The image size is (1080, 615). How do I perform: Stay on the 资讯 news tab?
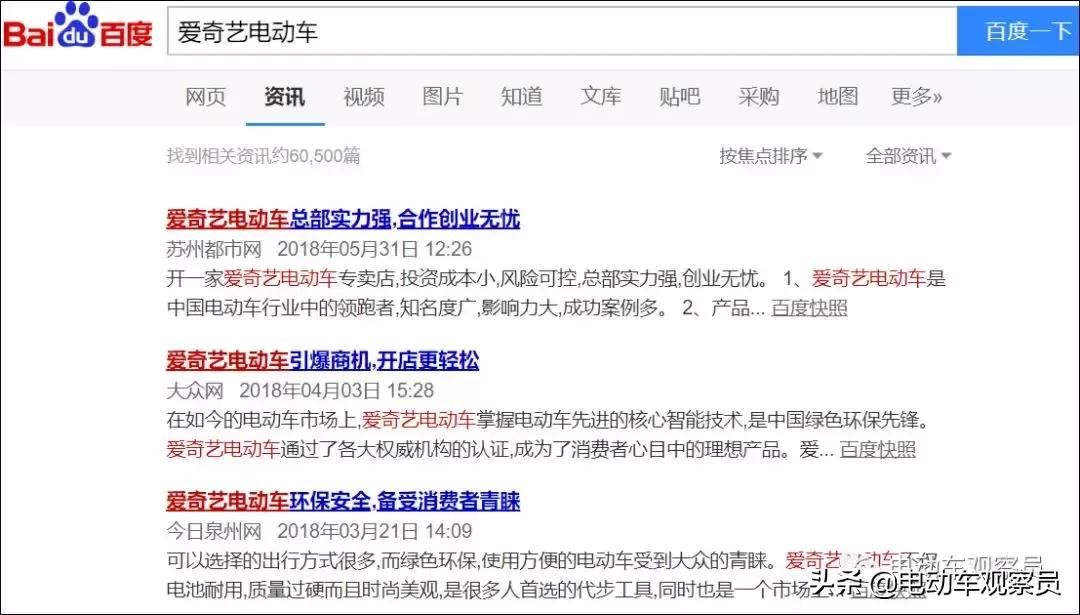285,97
